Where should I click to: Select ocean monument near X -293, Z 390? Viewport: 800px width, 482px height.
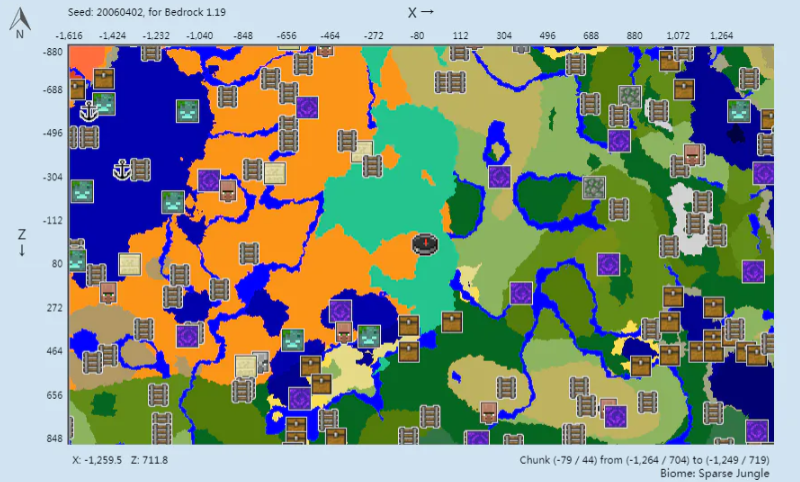[369, 336]
